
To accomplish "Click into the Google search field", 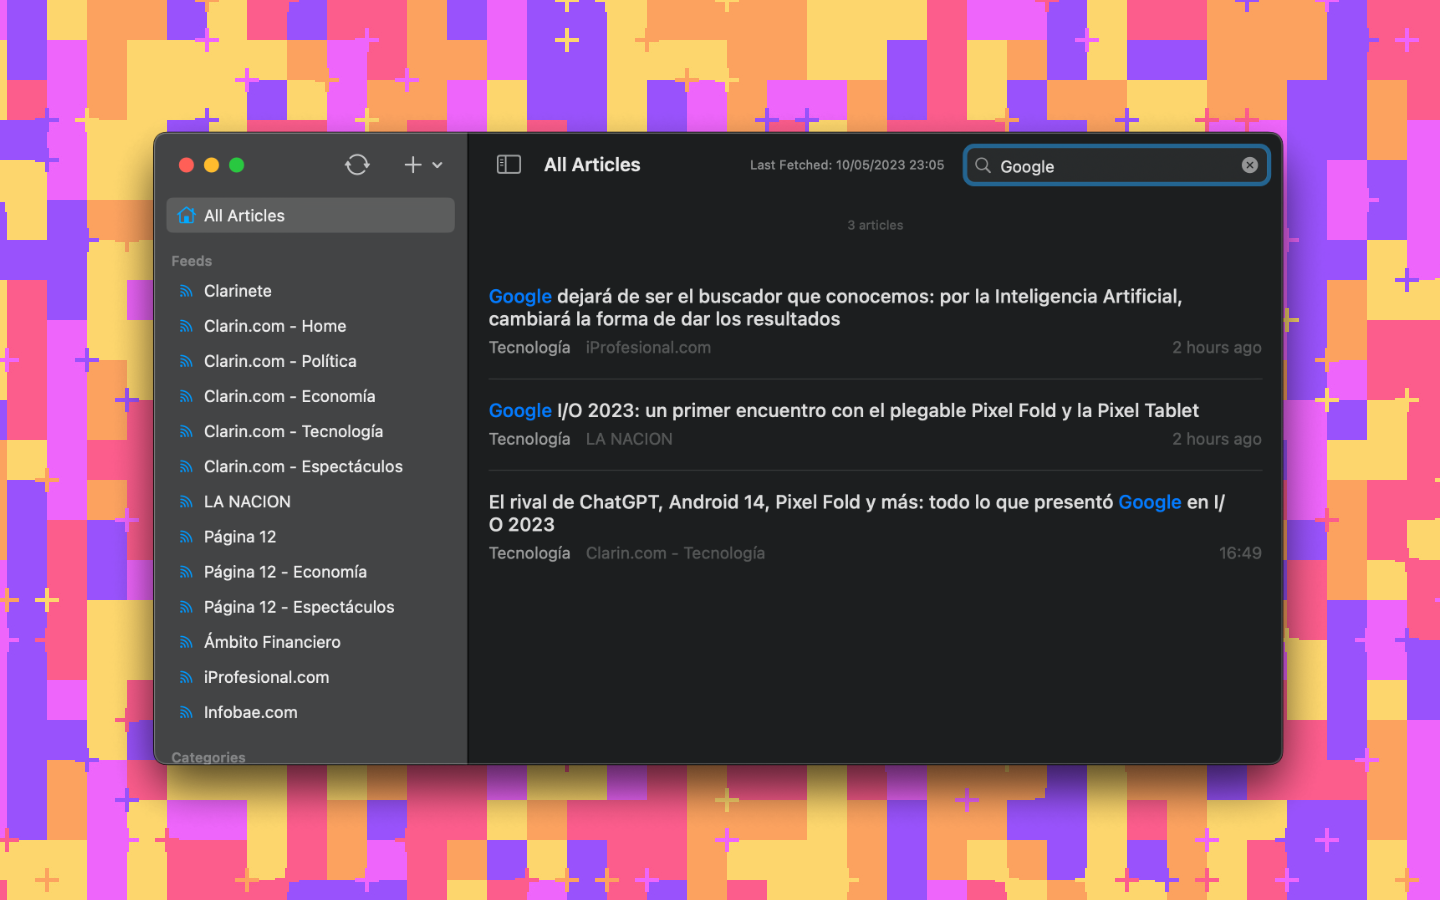I will pyautogui.click(x=1117, y=166).
